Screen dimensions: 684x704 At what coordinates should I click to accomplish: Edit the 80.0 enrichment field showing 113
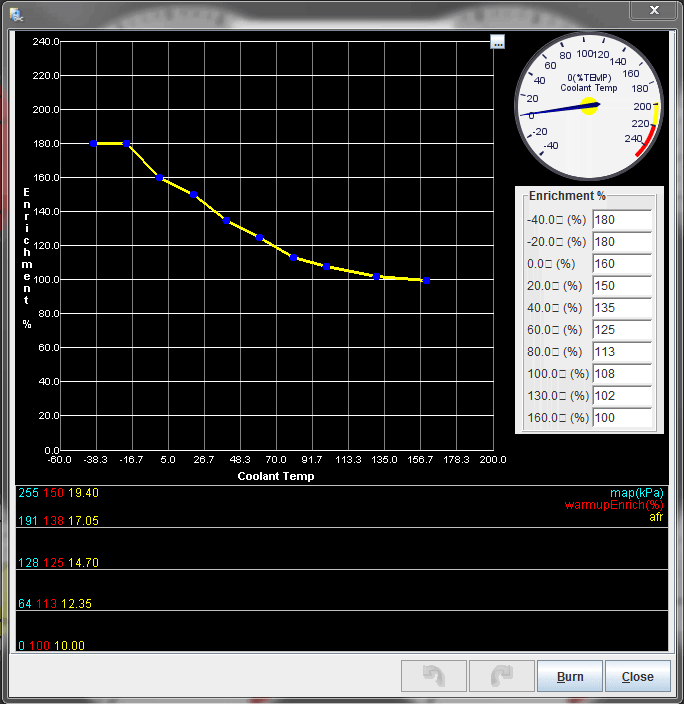click(x=622, y=352)
